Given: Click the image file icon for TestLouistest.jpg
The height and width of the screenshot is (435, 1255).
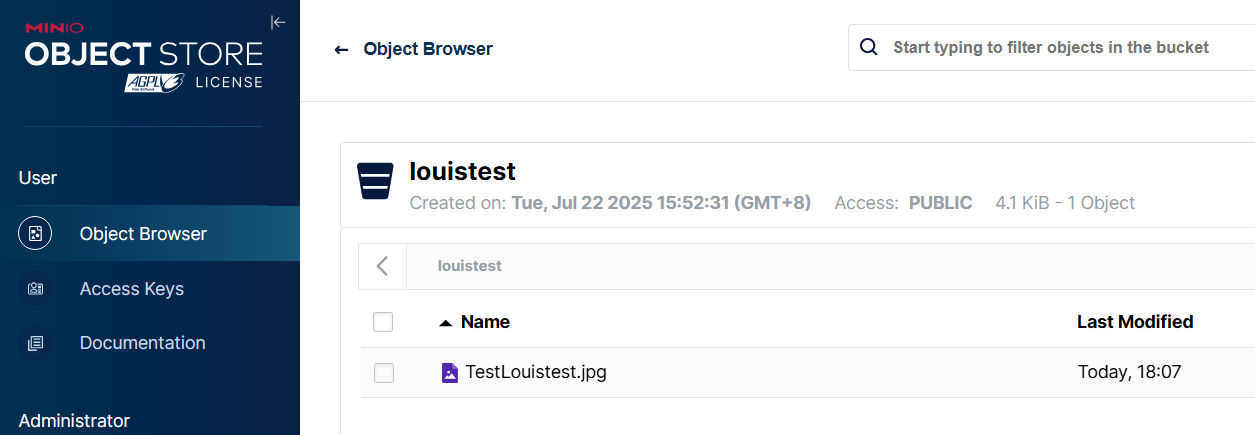Looking at the screenshot, I should [x=450, y=373].
